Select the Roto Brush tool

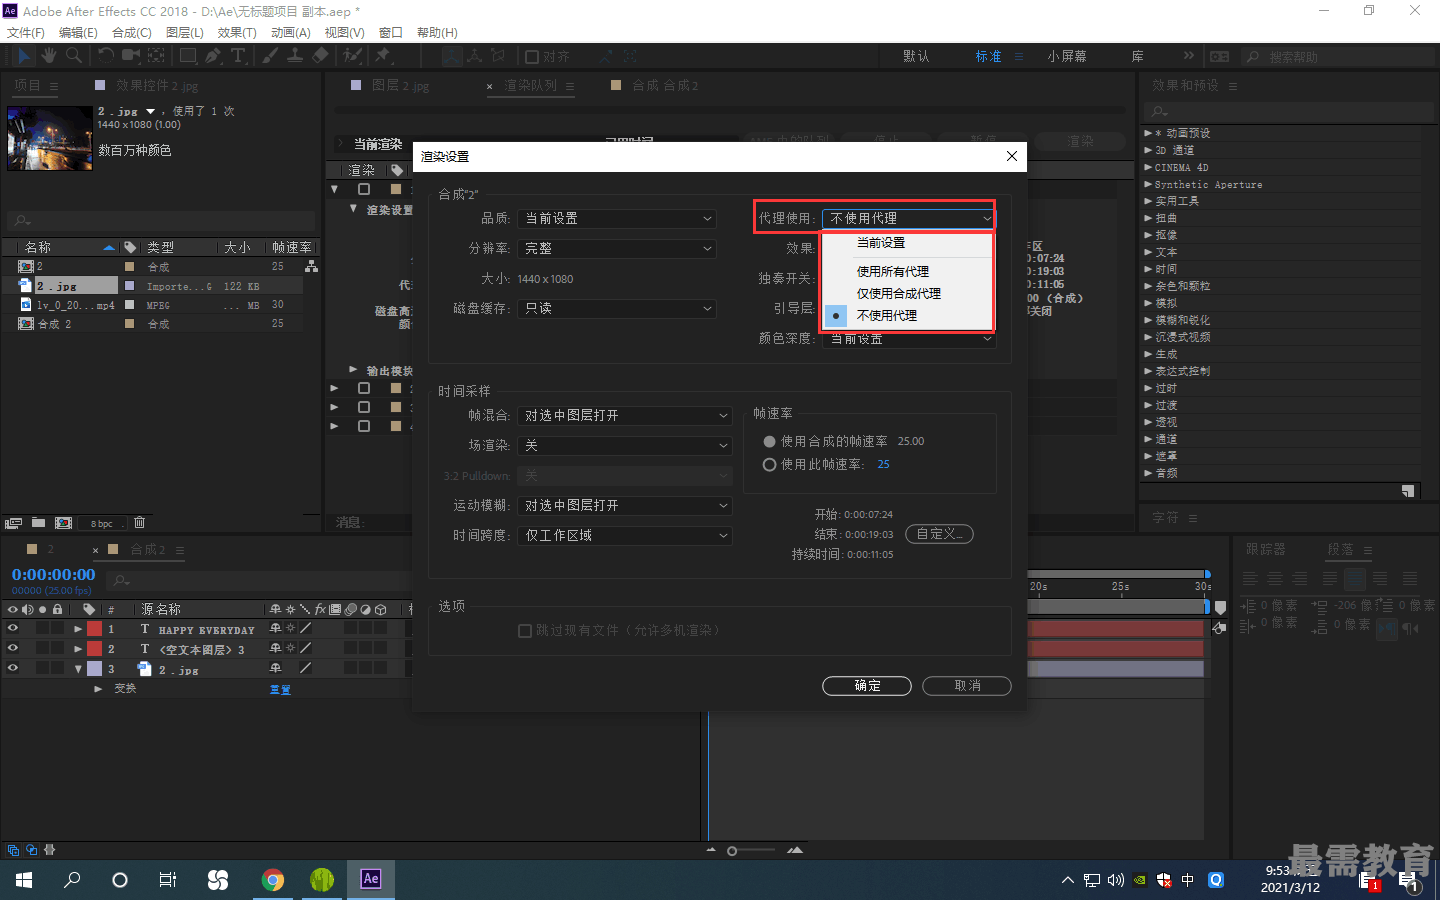tap(352, 56)
